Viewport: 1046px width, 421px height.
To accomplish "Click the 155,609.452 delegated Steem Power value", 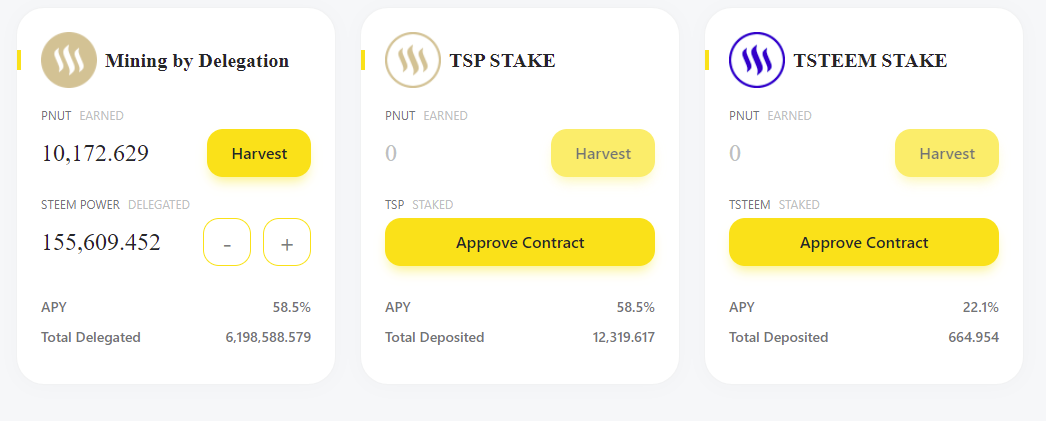I will coord(101,242).
